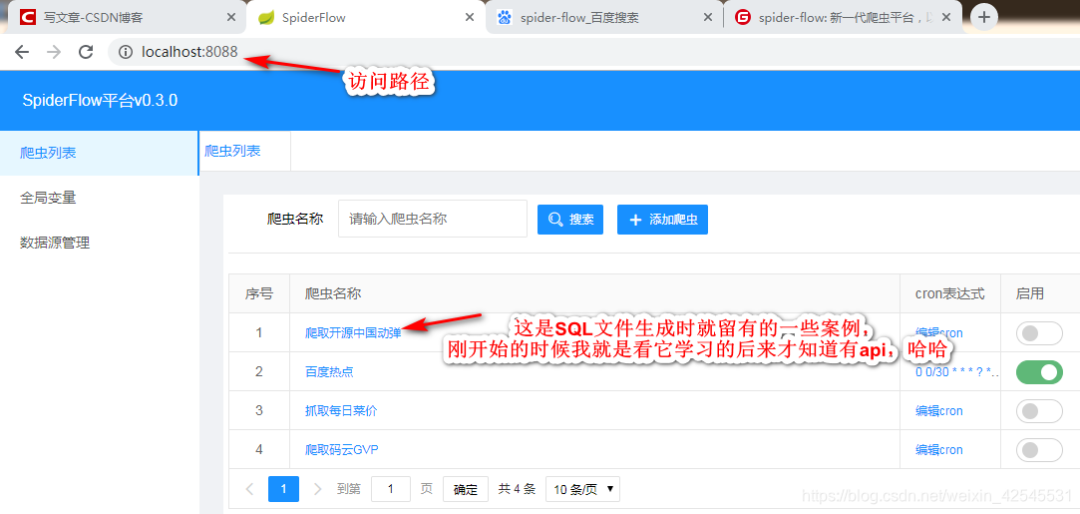The width and height of the screenshot is (1080, 514).
Task: Click the next page chevron in pagination
Action: 318,489
